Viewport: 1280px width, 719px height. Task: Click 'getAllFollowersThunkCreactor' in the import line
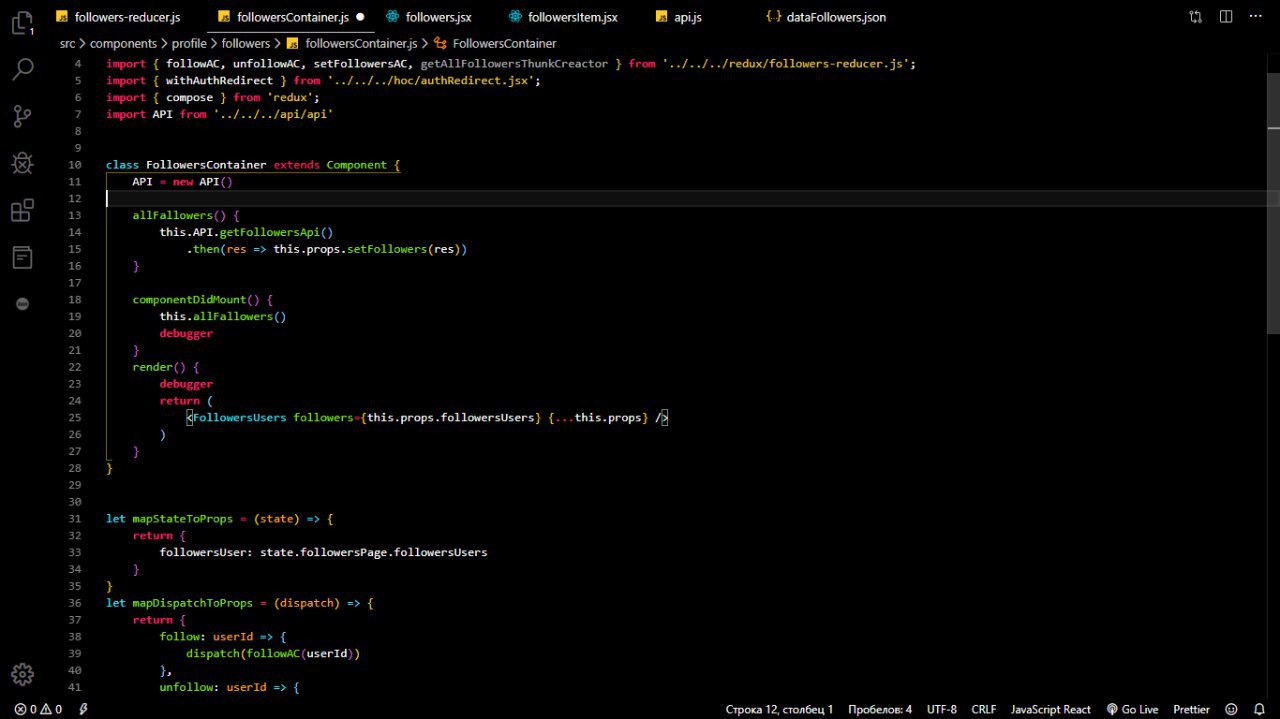514,63
